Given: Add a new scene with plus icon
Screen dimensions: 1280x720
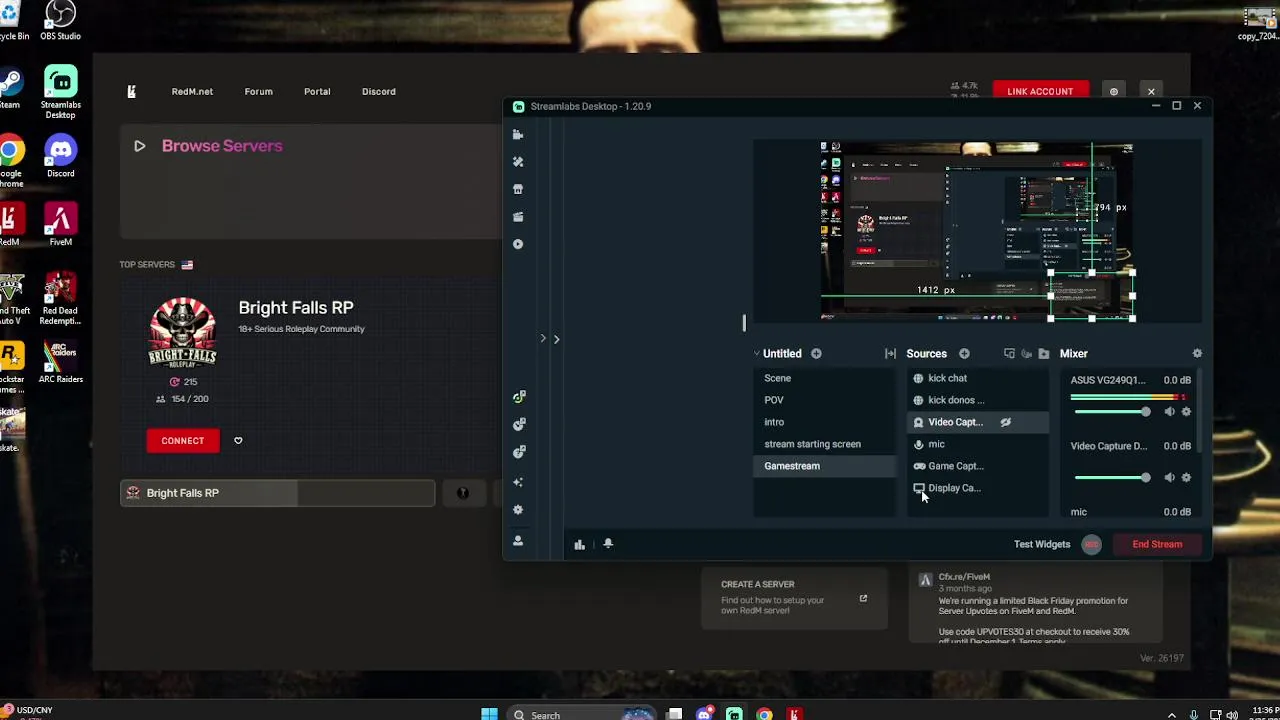Looking at the screenshot, I should pyautogui.click(x=816, y=353).
